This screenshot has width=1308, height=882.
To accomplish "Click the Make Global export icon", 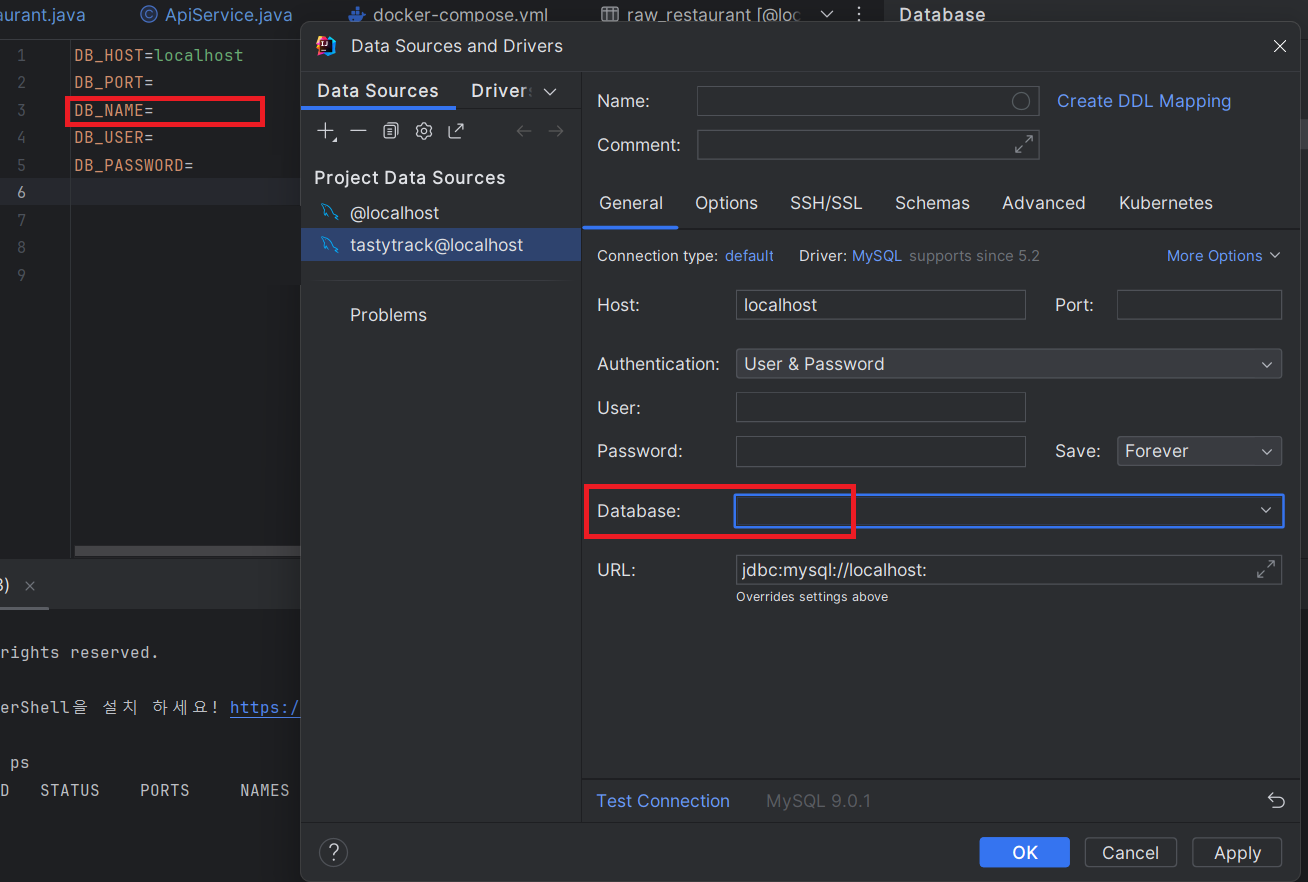I will (x=456, y=131).
